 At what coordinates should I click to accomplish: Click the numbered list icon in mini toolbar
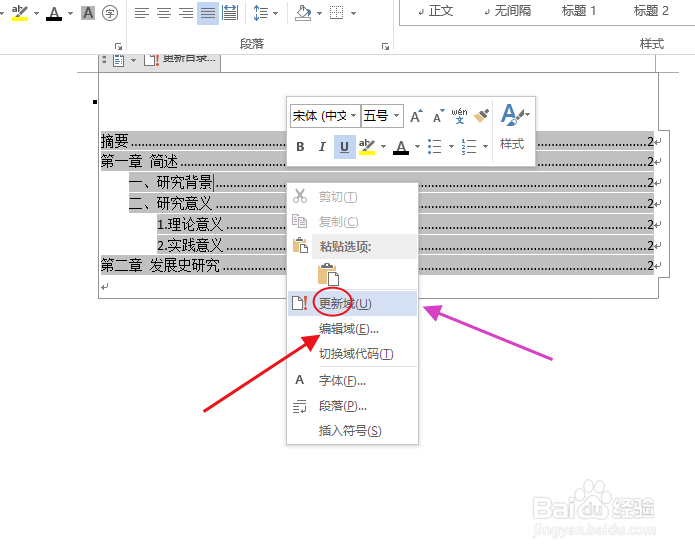[x=469, y=147]
